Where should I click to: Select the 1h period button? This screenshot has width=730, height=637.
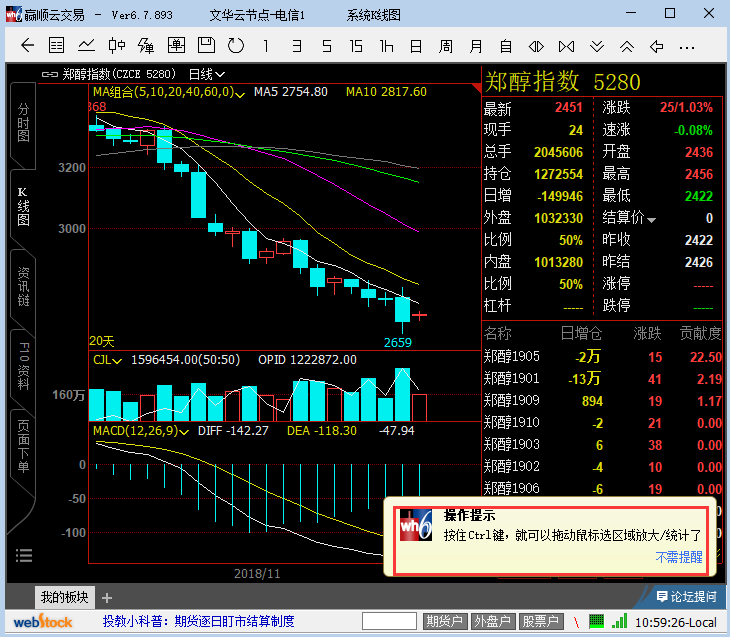[386, 46]
